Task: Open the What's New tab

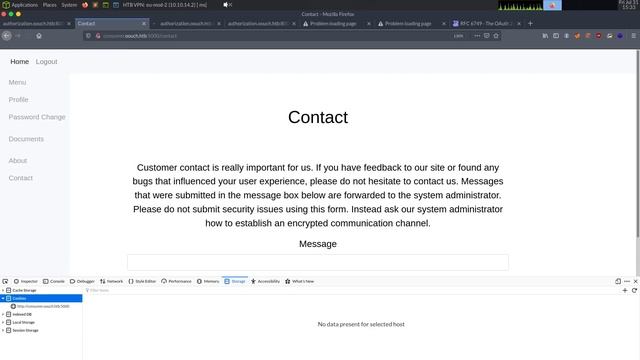Action: [300, 281]
